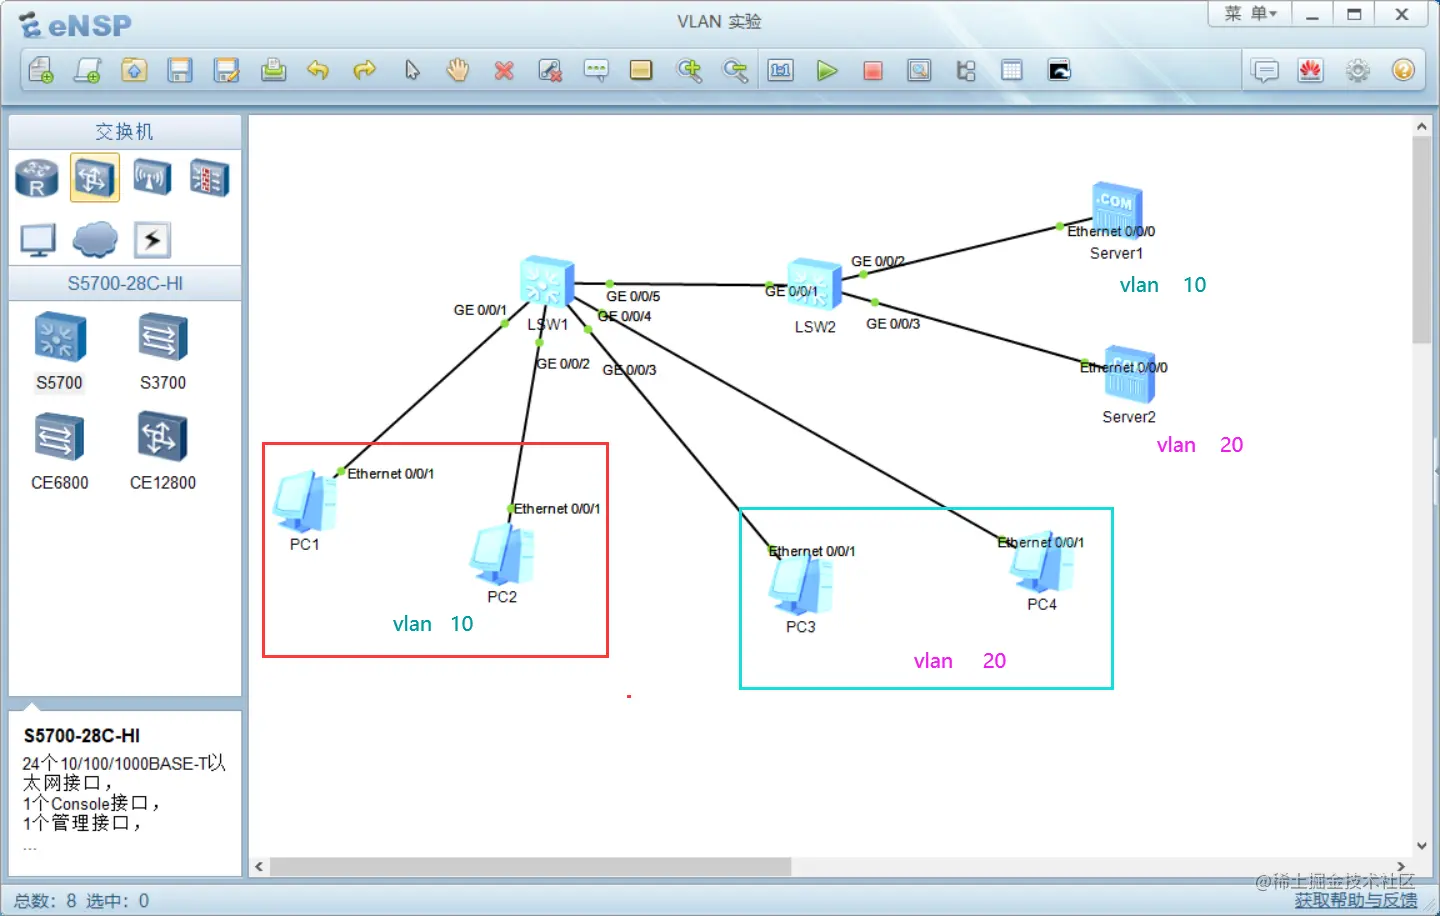Open the forum message icon
This screenshot has height=916, width=1440.
coord(1265,70)
